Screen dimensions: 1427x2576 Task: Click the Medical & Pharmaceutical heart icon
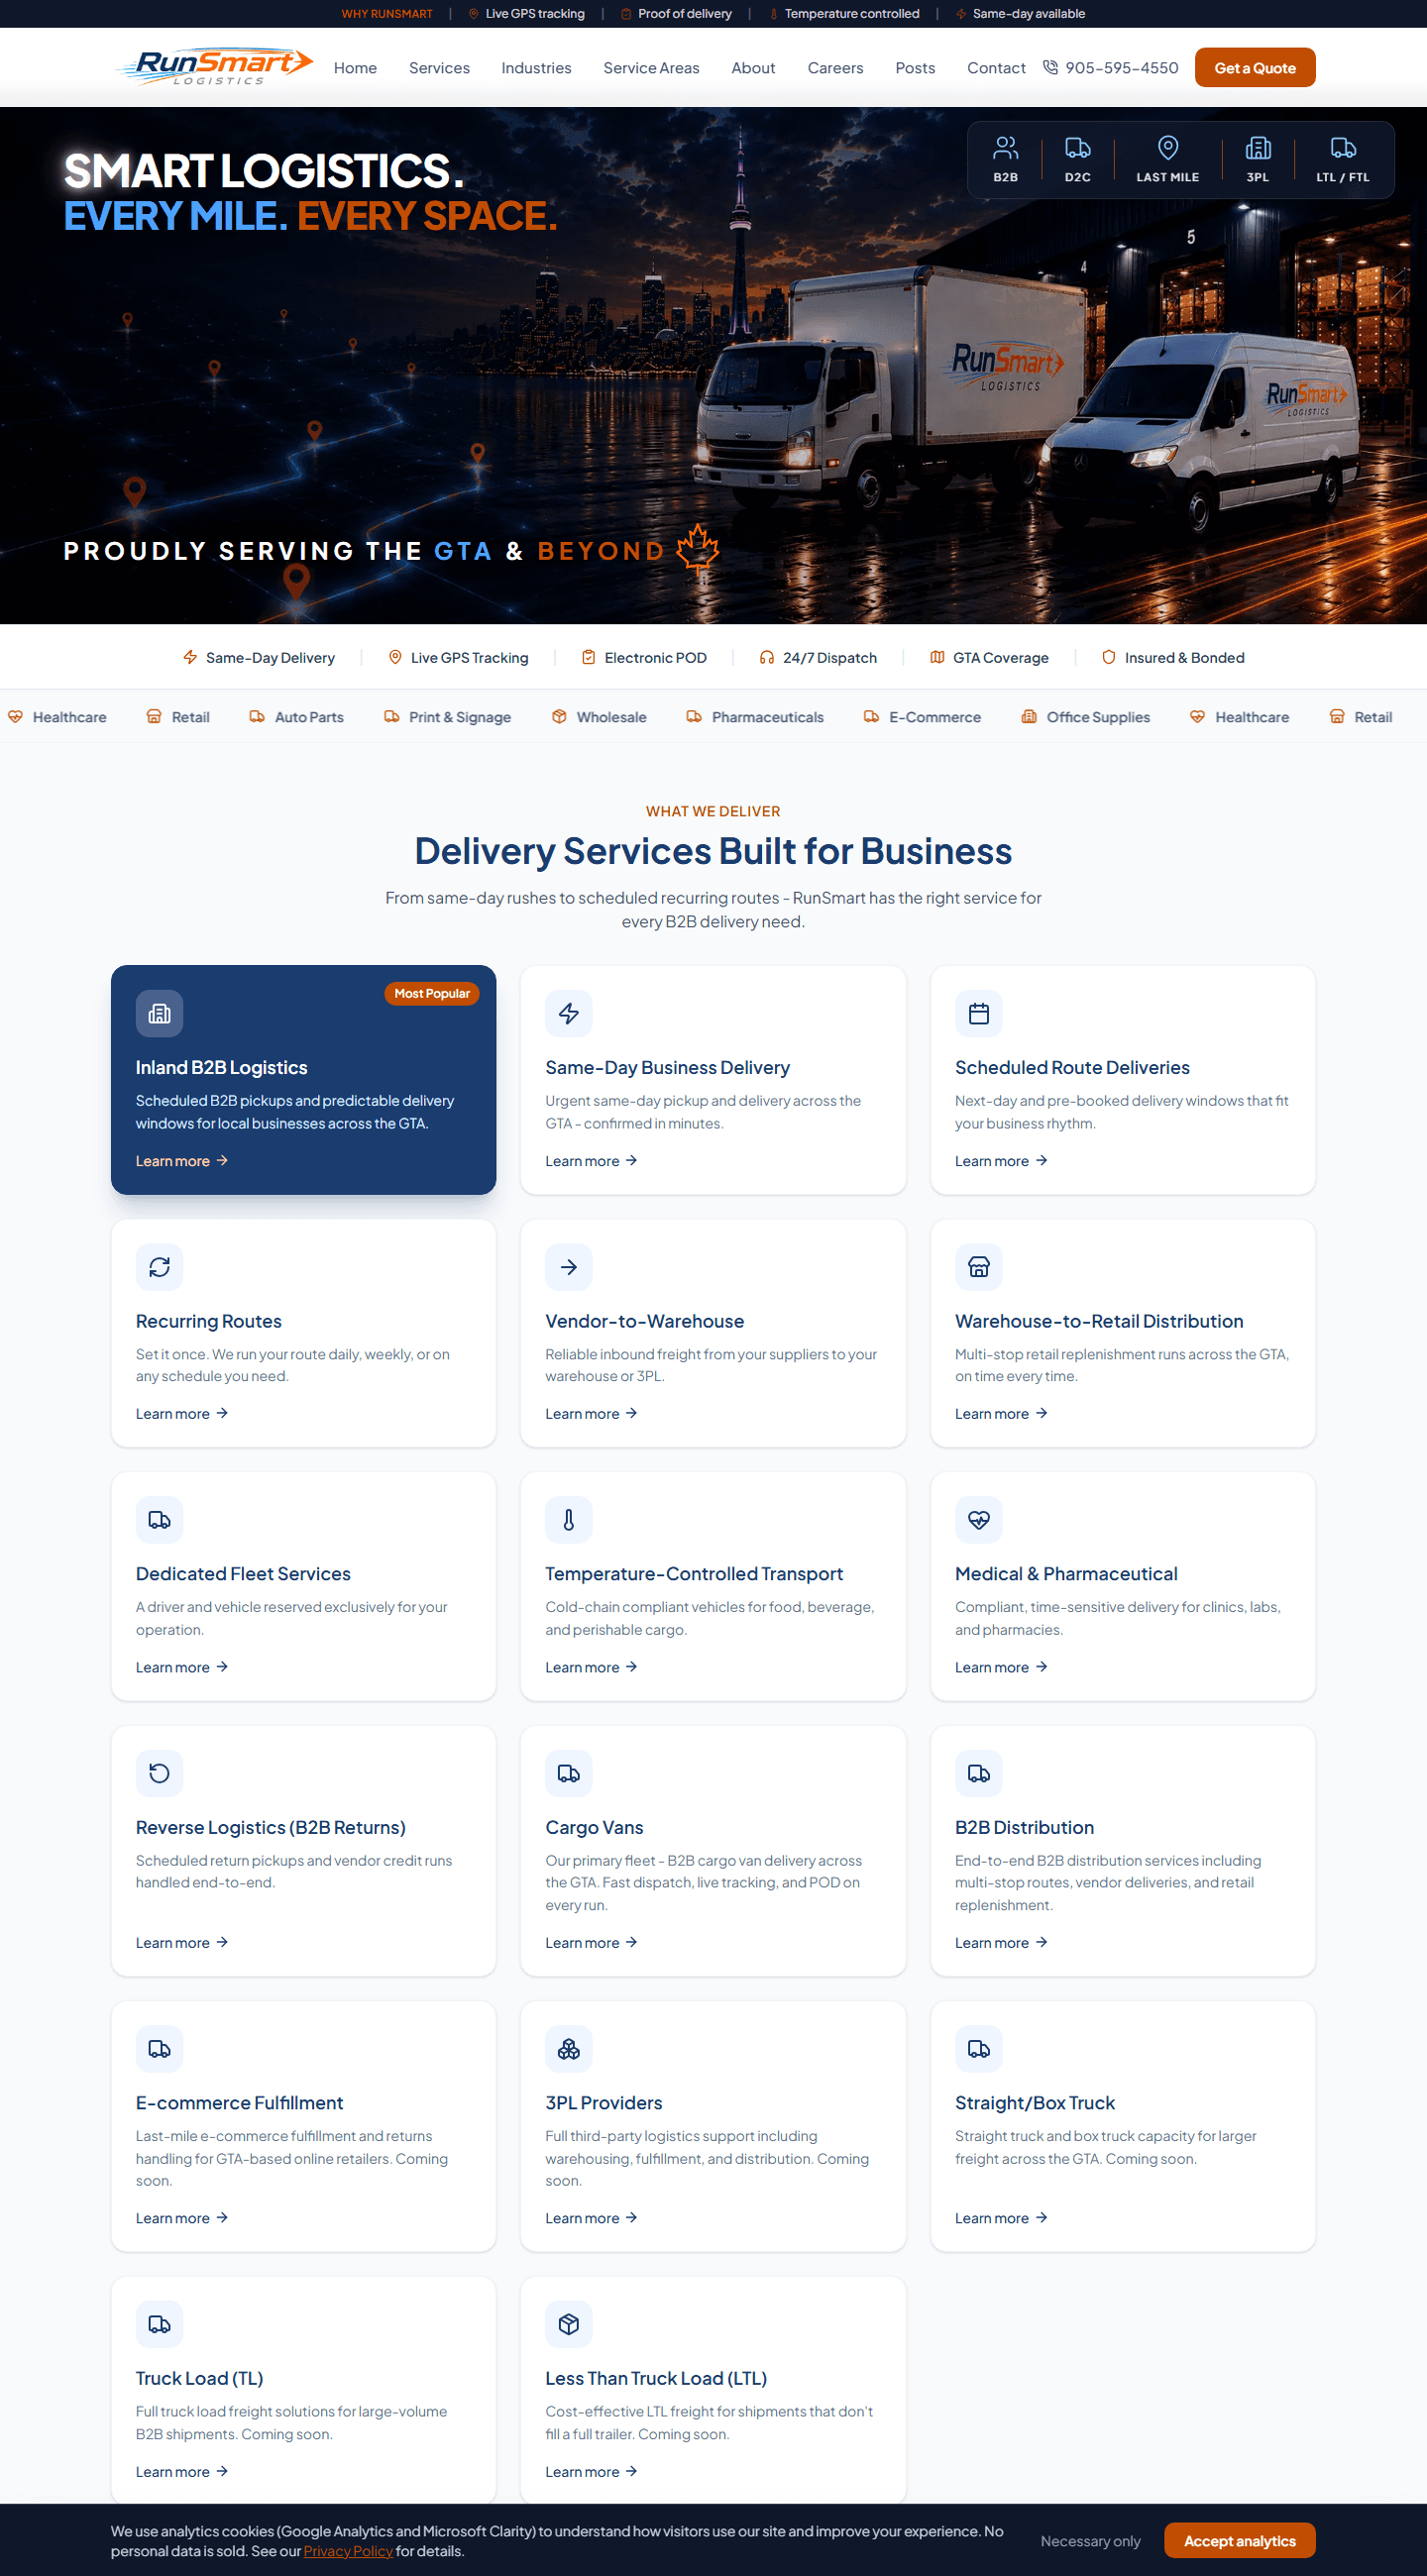(979, 1520)
